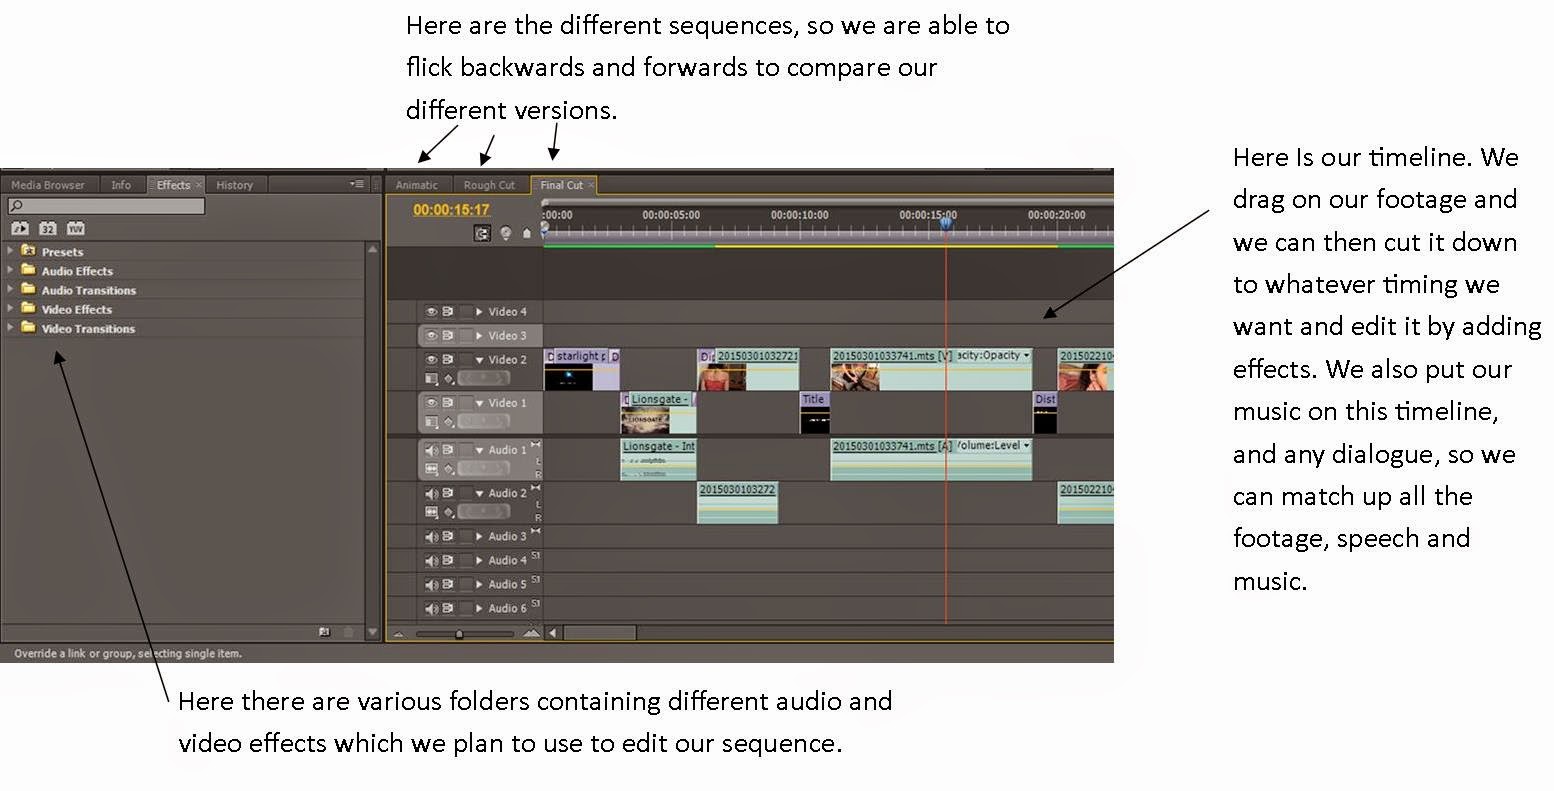
Task: Click the YUV Effects filter icon
Action: [76, 229]
